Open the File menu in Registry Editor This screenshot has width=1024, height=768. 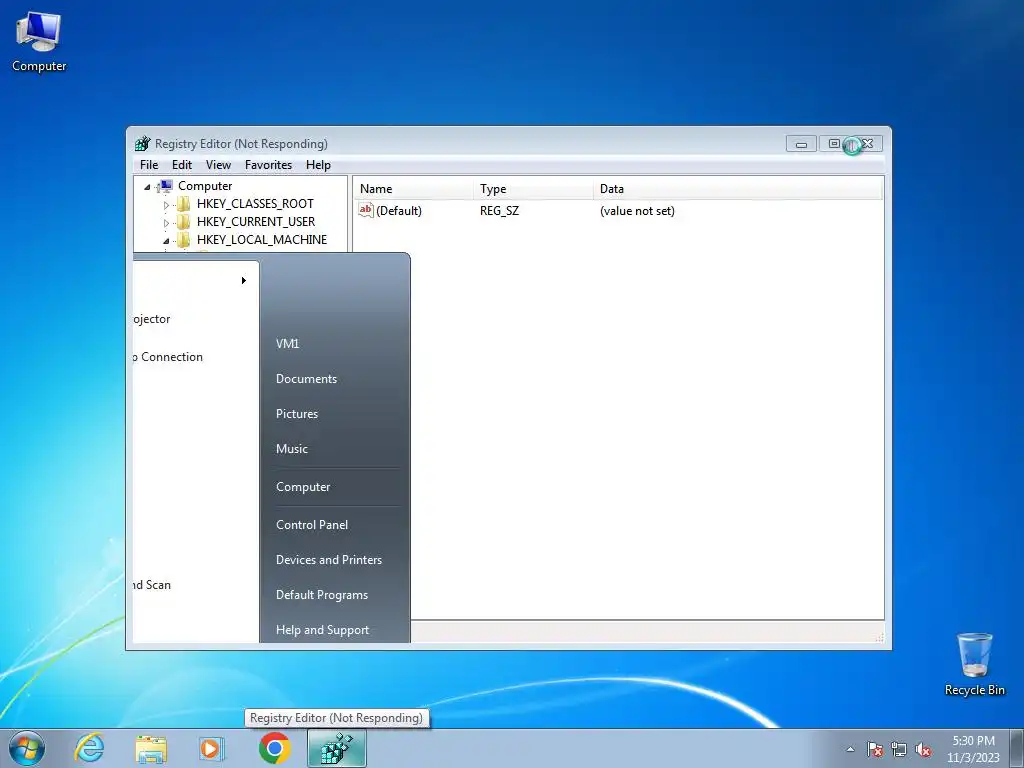(x=149, y=165)
